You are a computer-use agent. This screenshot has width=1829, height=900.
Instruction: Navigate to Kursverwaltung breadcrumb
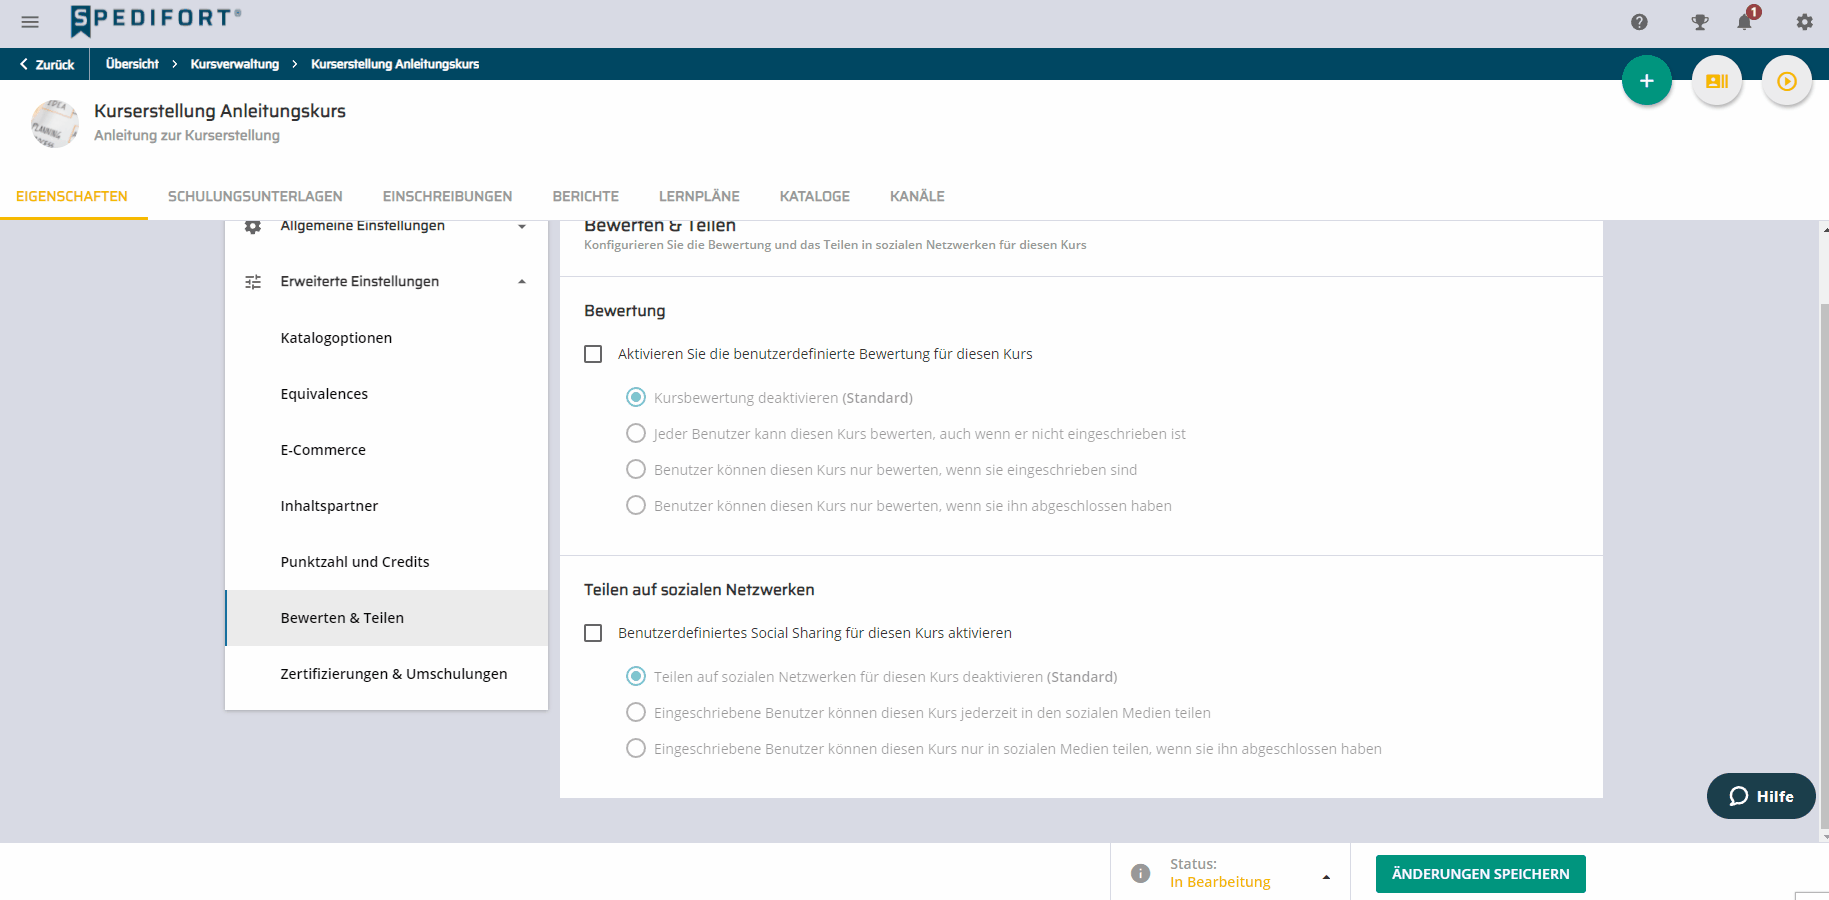[235, 64]
